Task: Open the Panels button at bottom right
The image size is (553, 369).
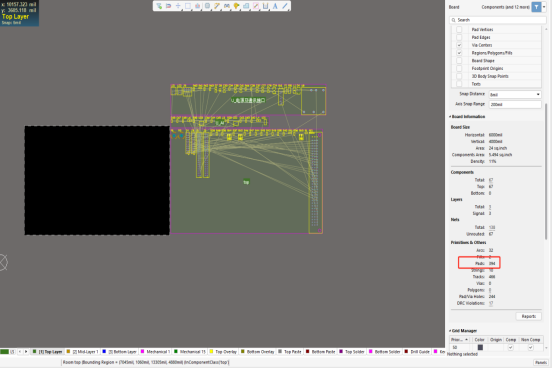Action: pos(541,362)
